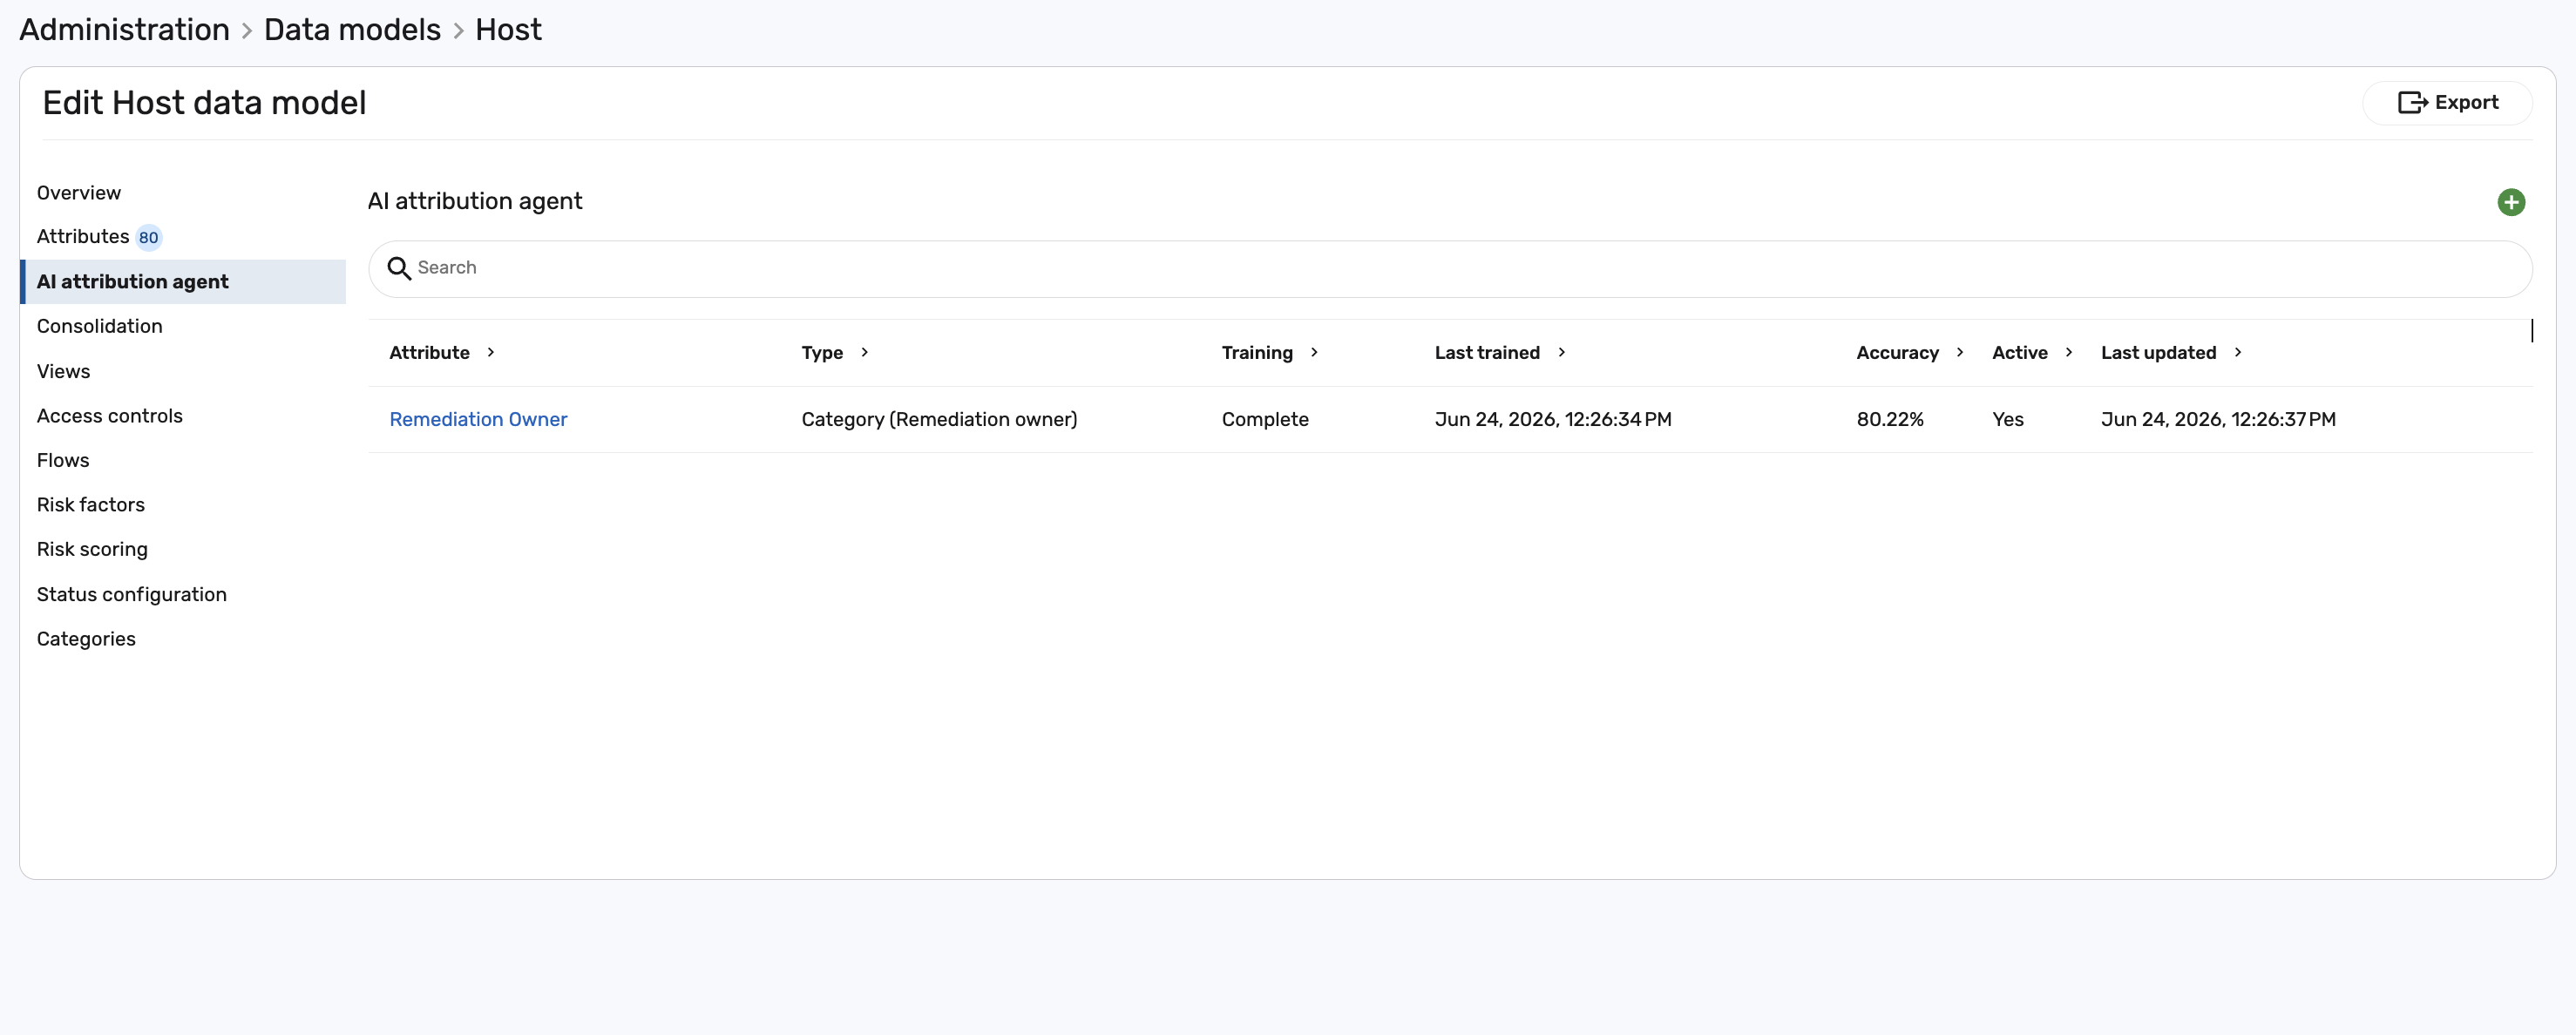Open the Status configuration section
The image size is (2576, 1035).
pos(132,594)
